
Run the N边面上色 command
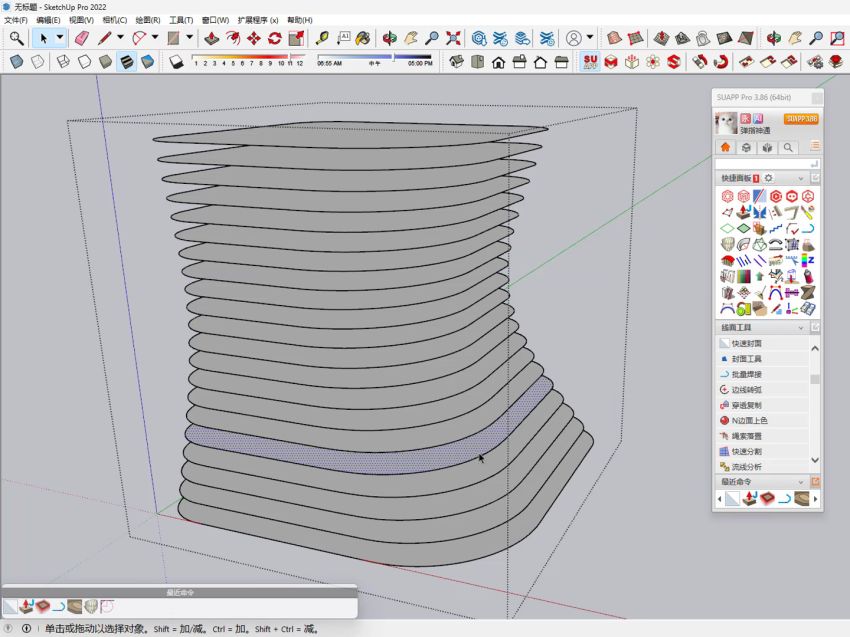point(763,420)
